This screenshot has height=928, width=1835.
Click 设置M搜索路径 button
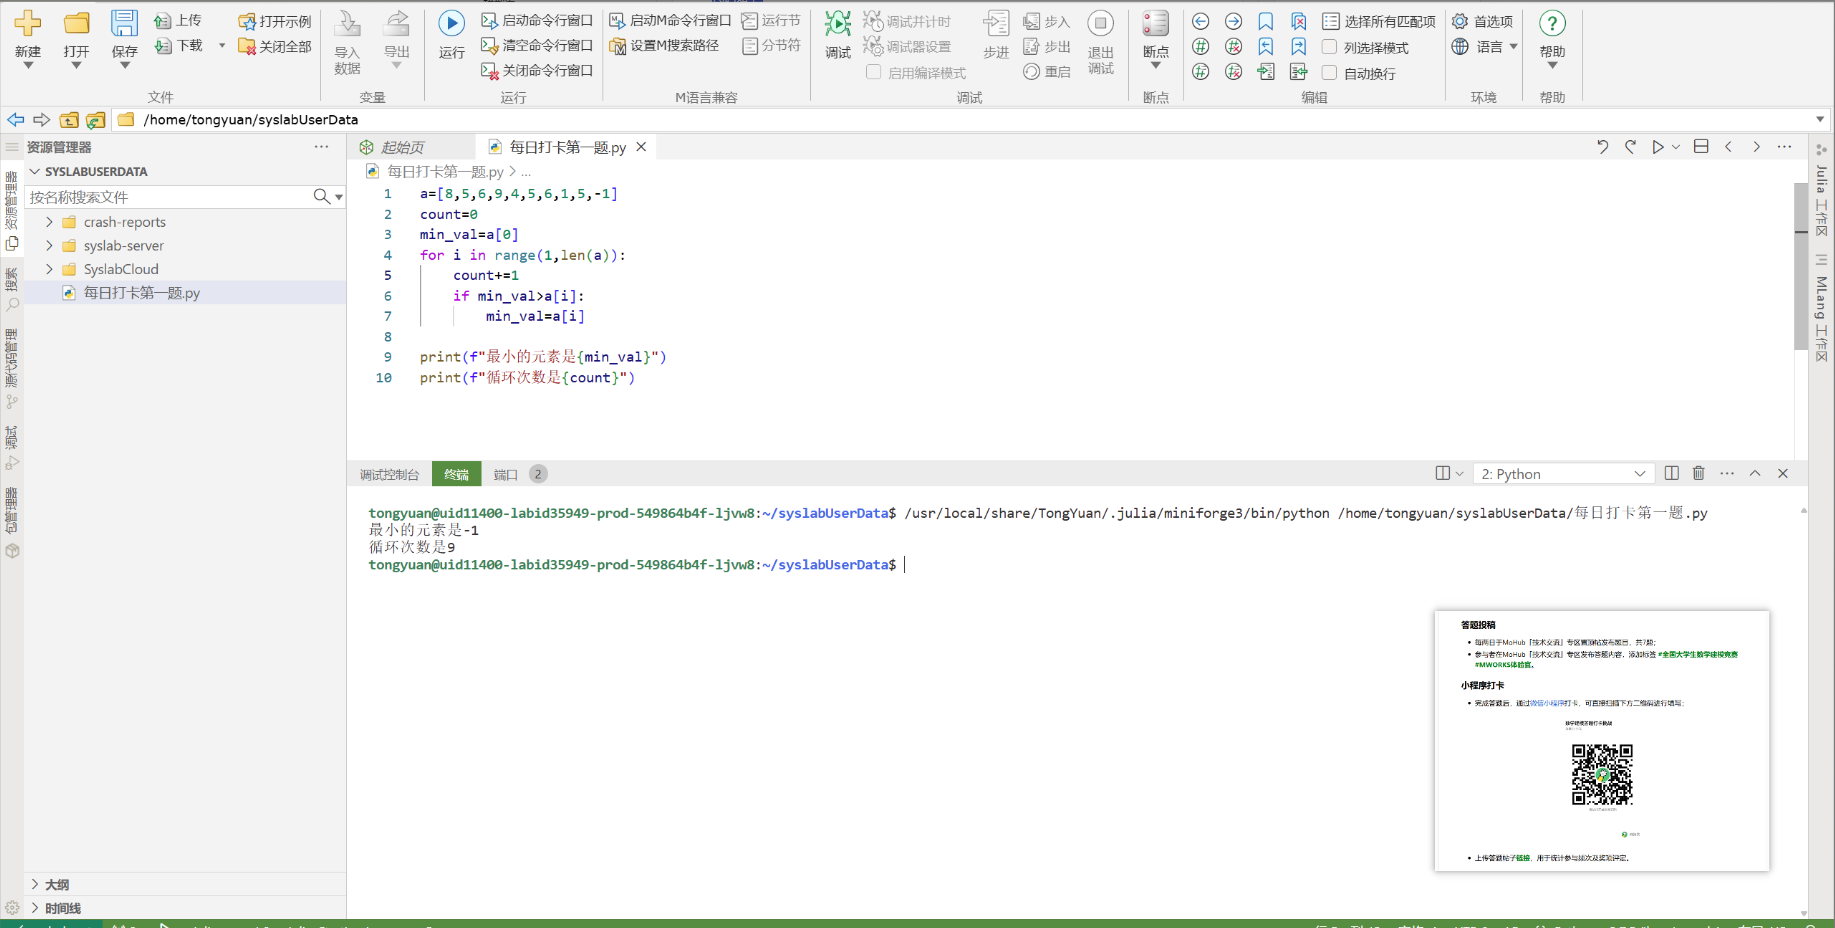coord(664,46)
